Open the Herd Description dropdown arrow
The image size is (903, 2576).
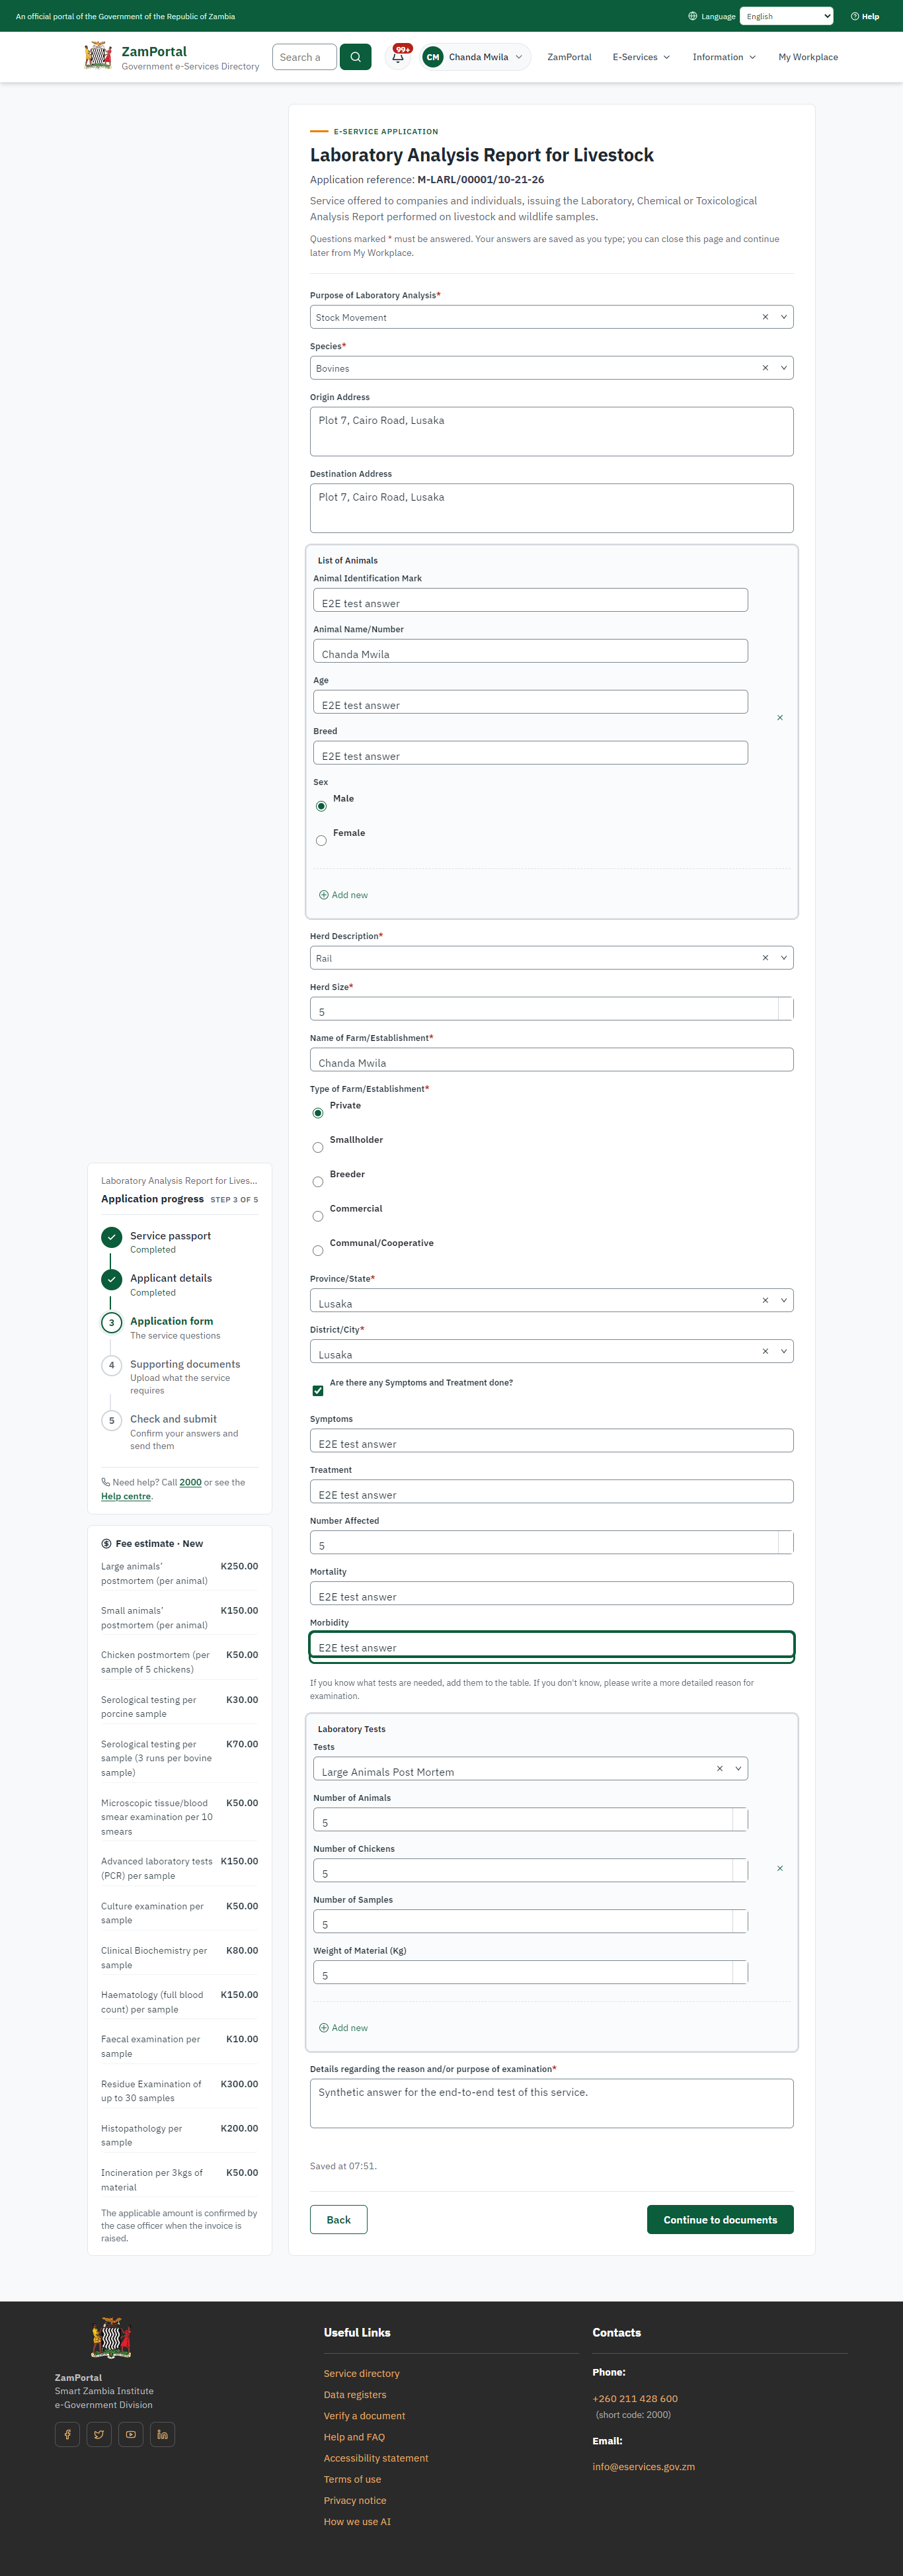784,958
